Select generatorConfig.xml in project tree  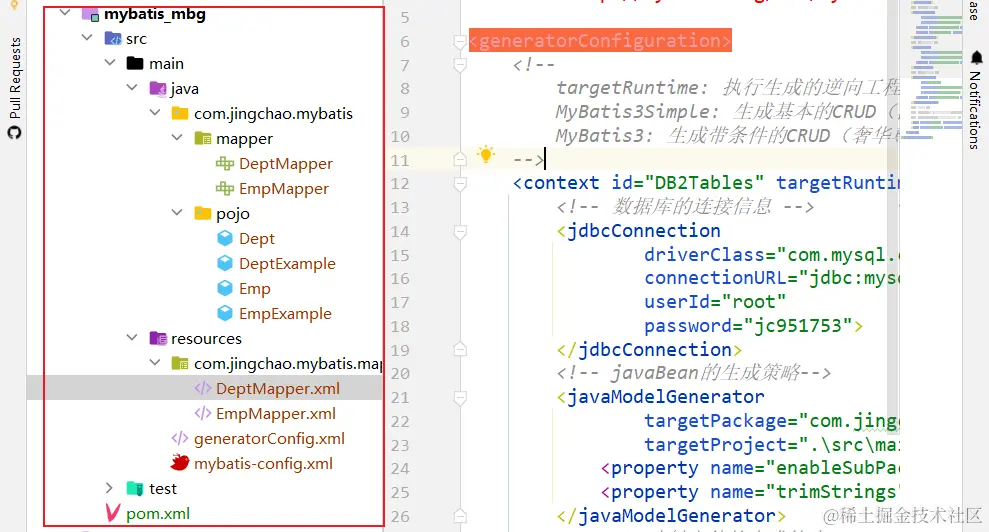pyautogui.click(x=269, y=438)
